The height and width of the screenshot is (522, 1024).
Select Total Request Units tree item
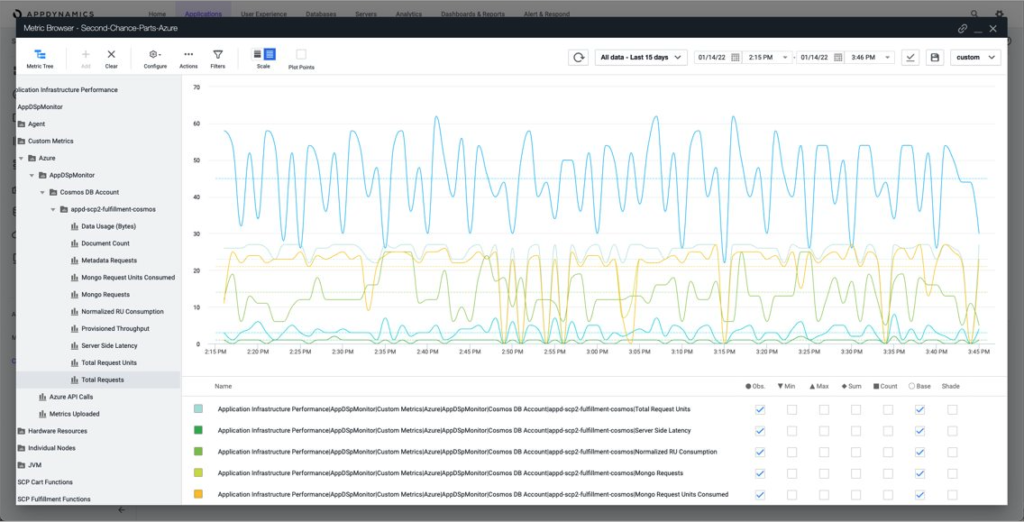click(108, 363)
